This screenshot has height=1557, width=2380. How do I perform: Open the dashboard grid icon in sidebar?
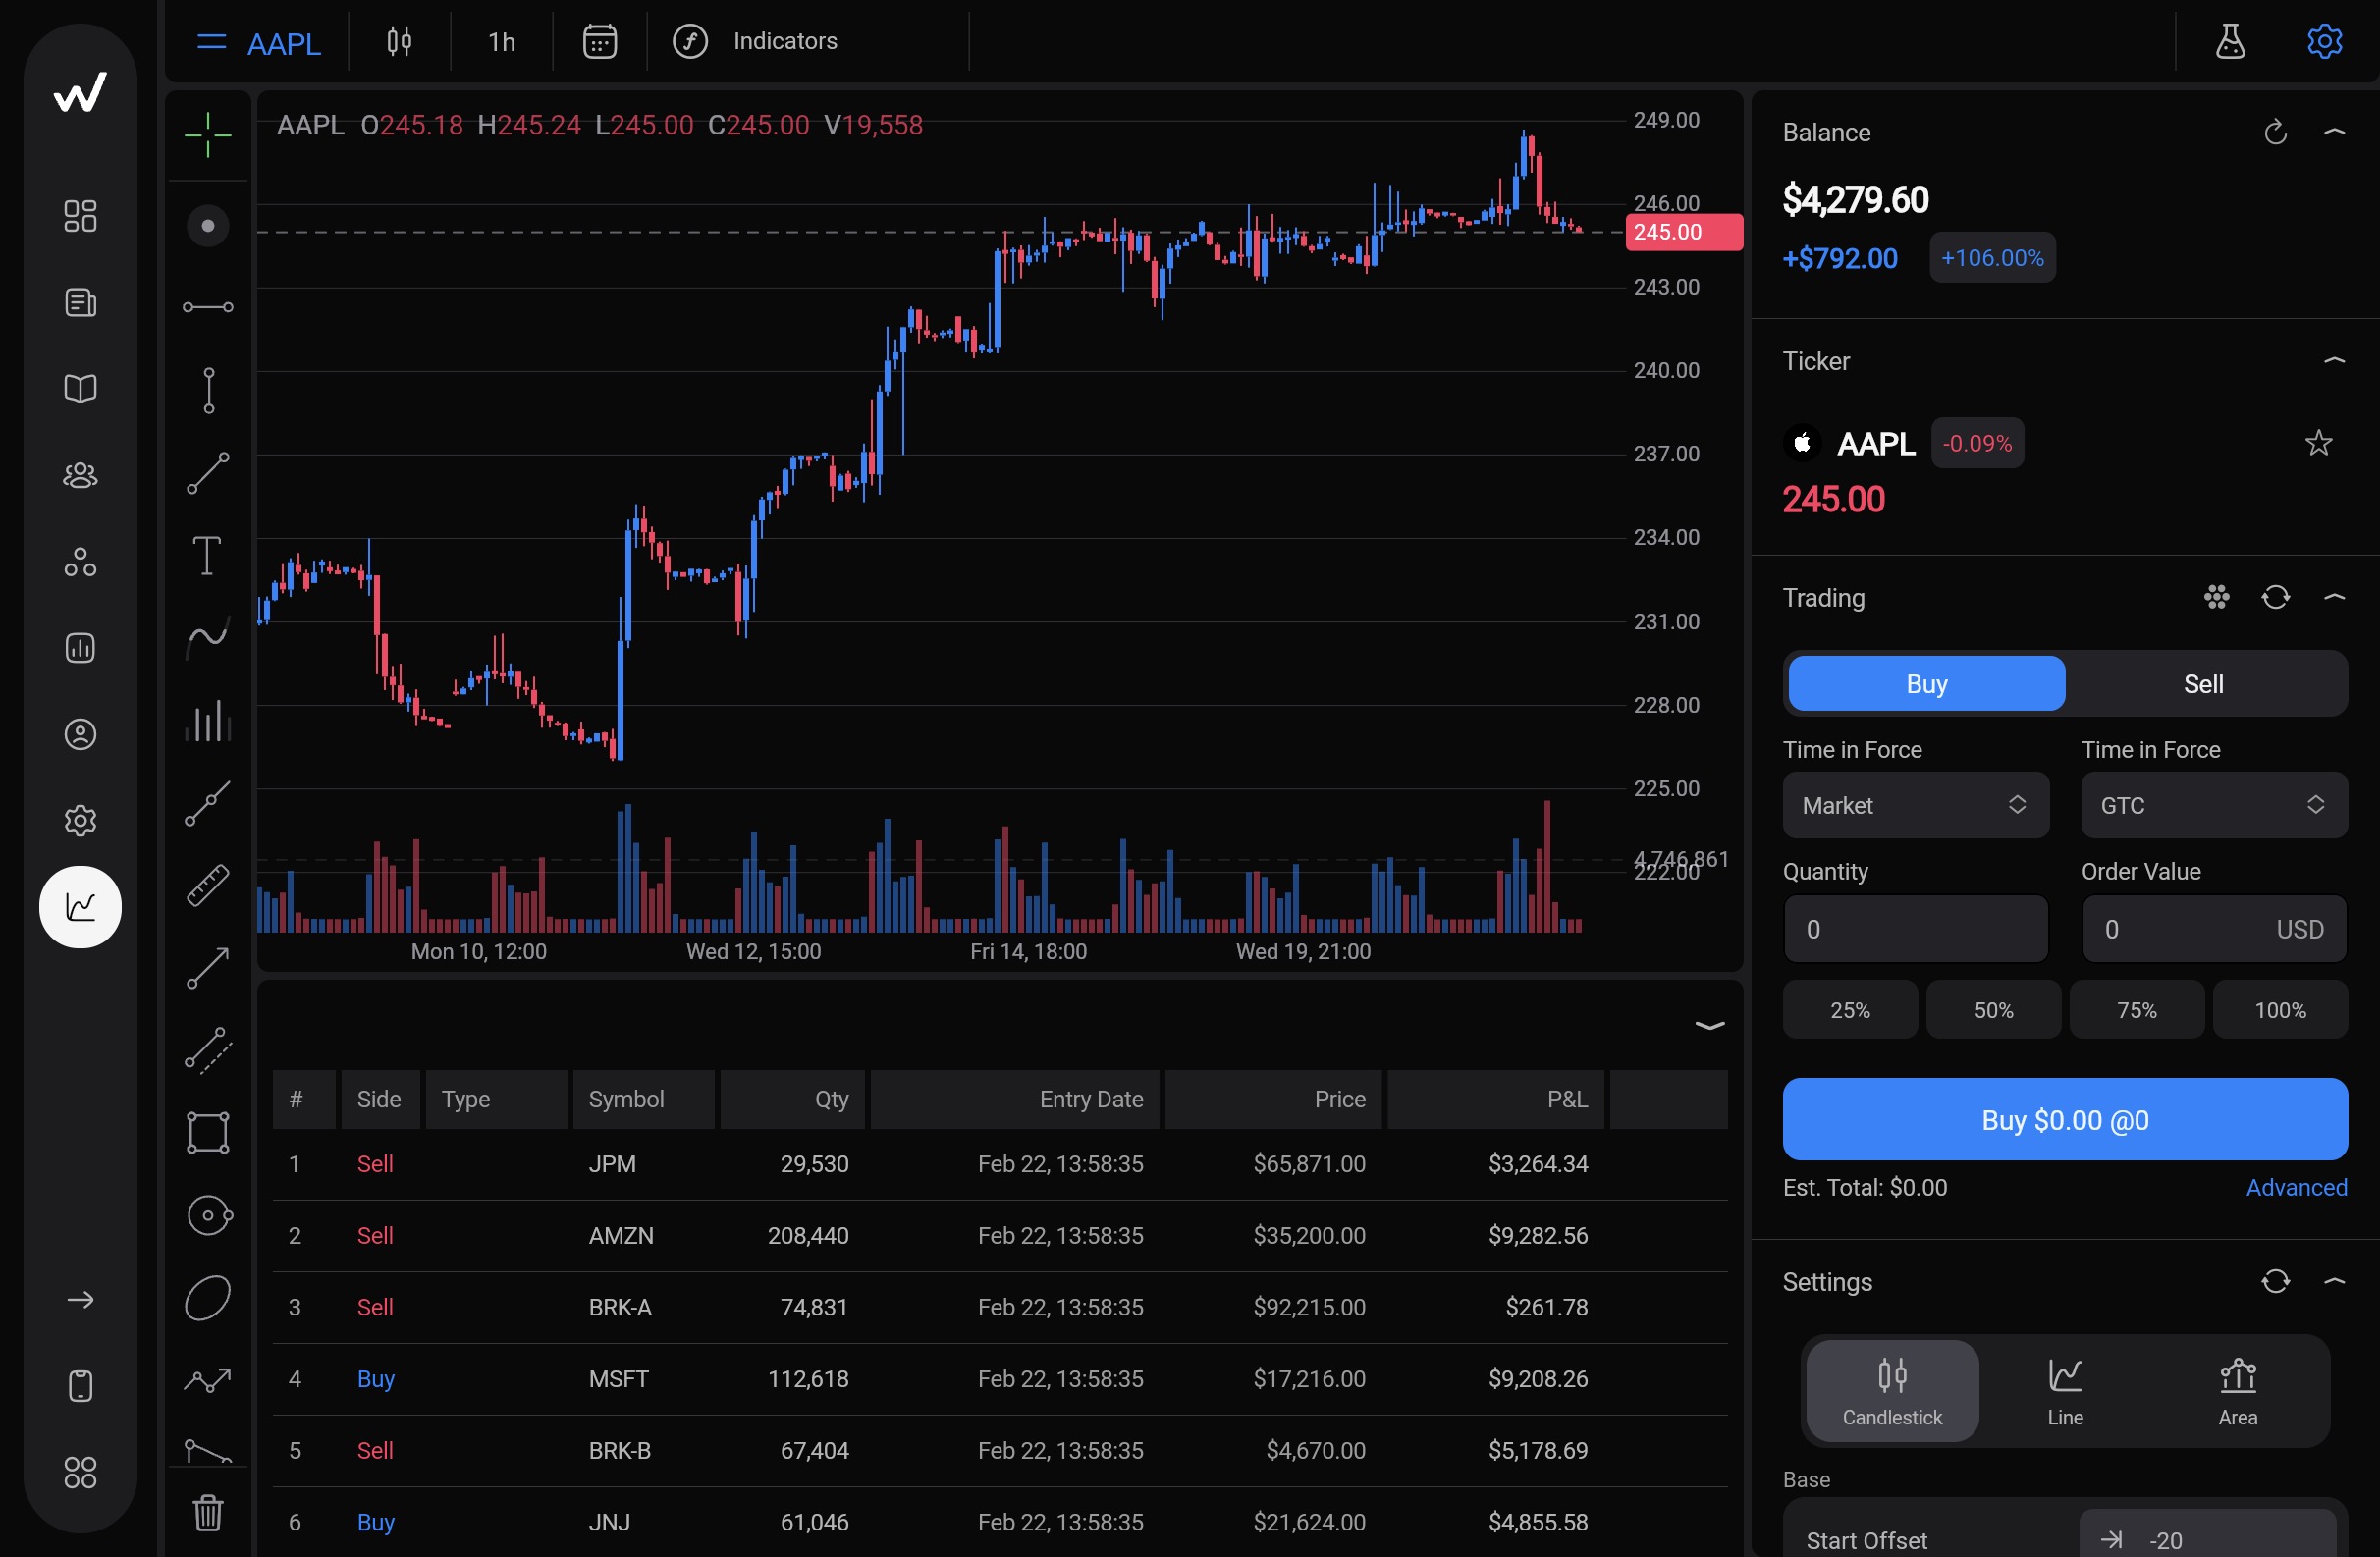tap(80, 216)
